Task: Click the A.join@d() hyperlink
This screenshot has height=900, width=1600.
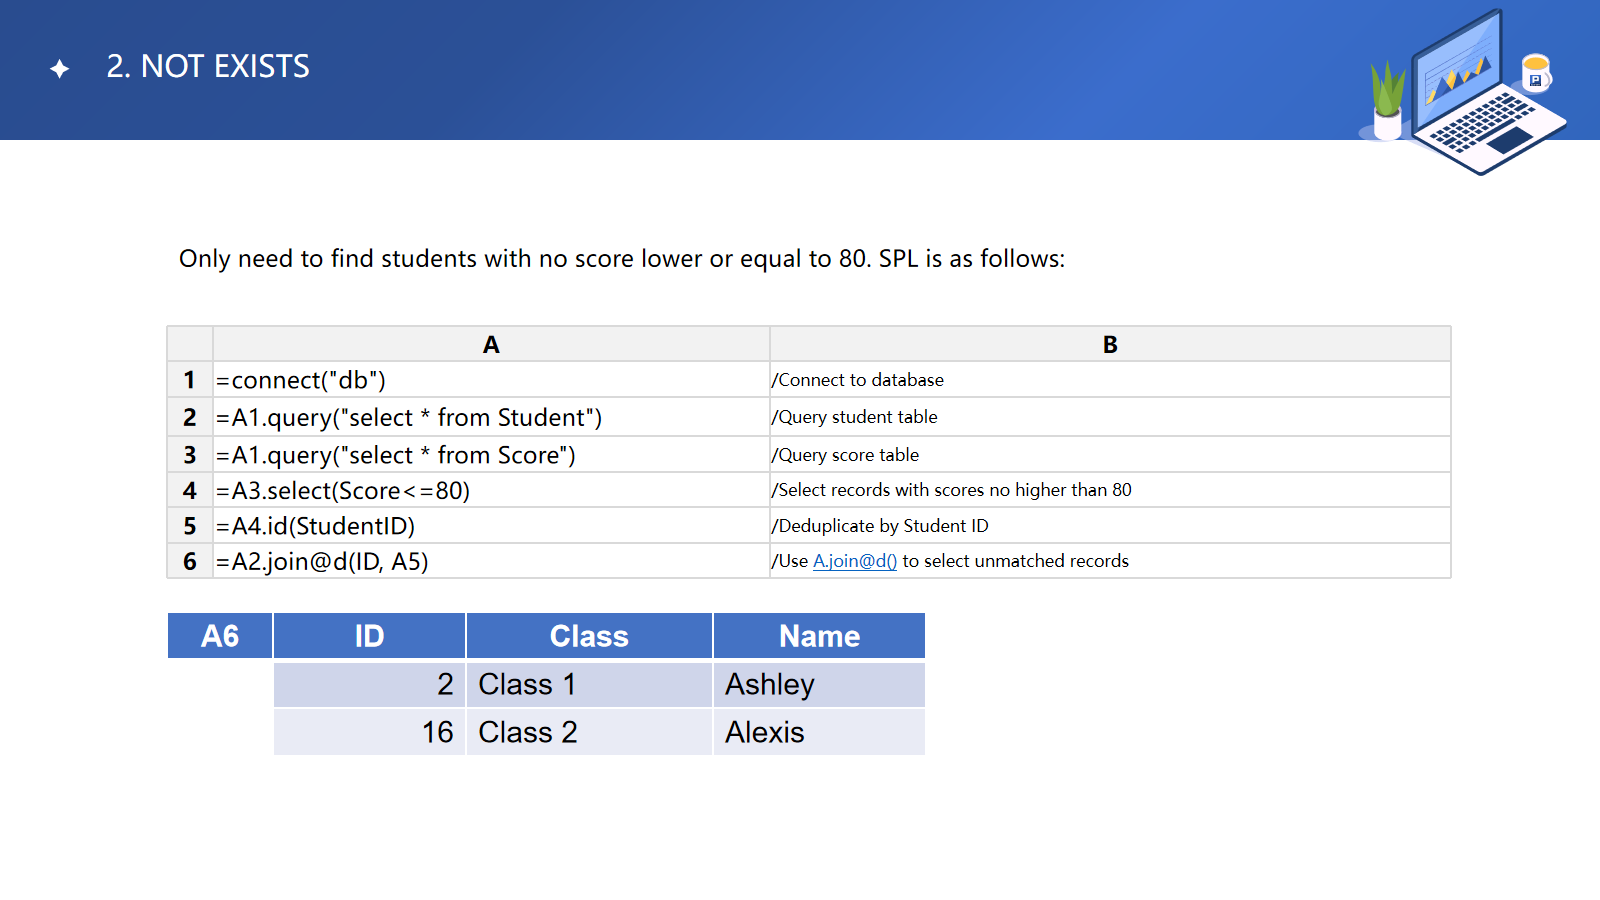Action: pos(854,561)
